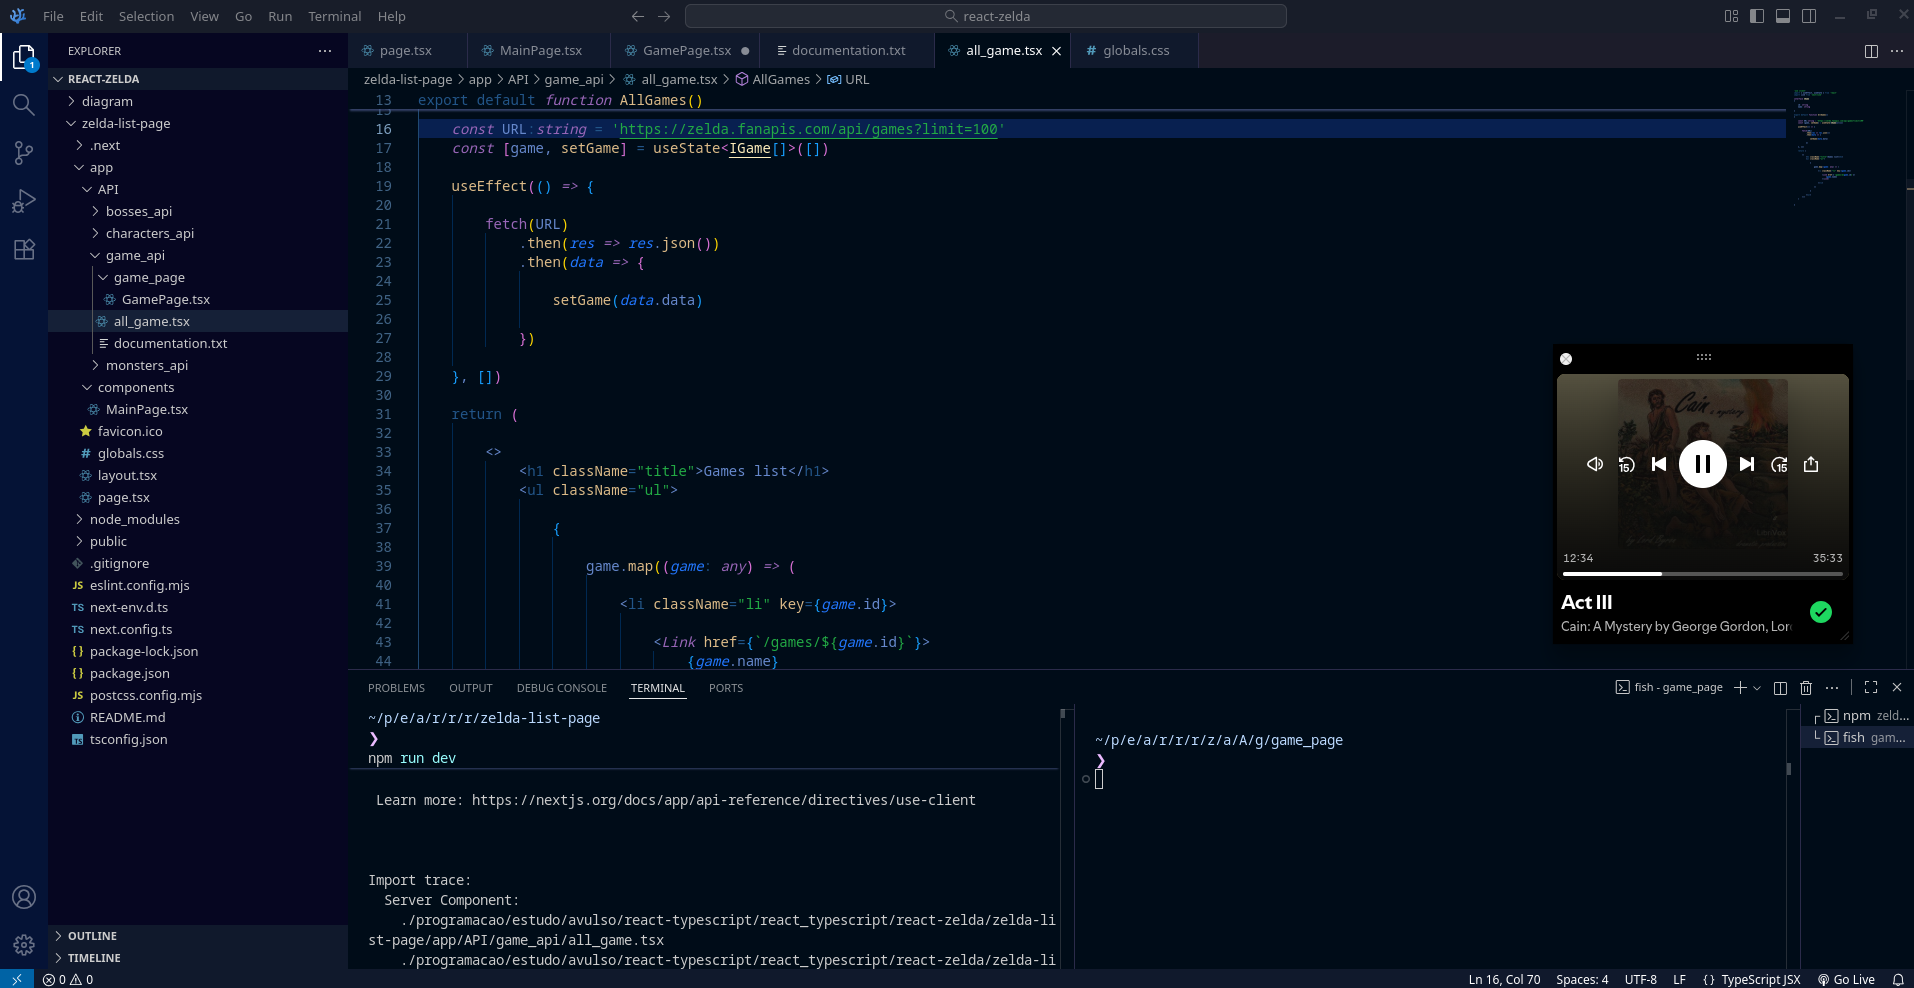Open the Search view in activity bar
The height and width of the screenshot is (988, 1914).
[x=24, y=105]
